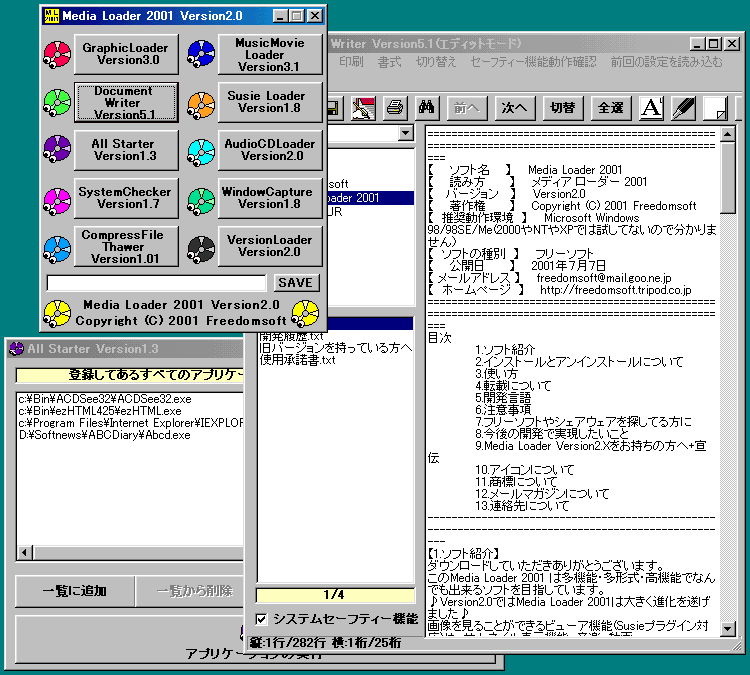This screenshot has height=675, width=750.
Task: Click the blank page icon in the toolbar
Action: 716,108
